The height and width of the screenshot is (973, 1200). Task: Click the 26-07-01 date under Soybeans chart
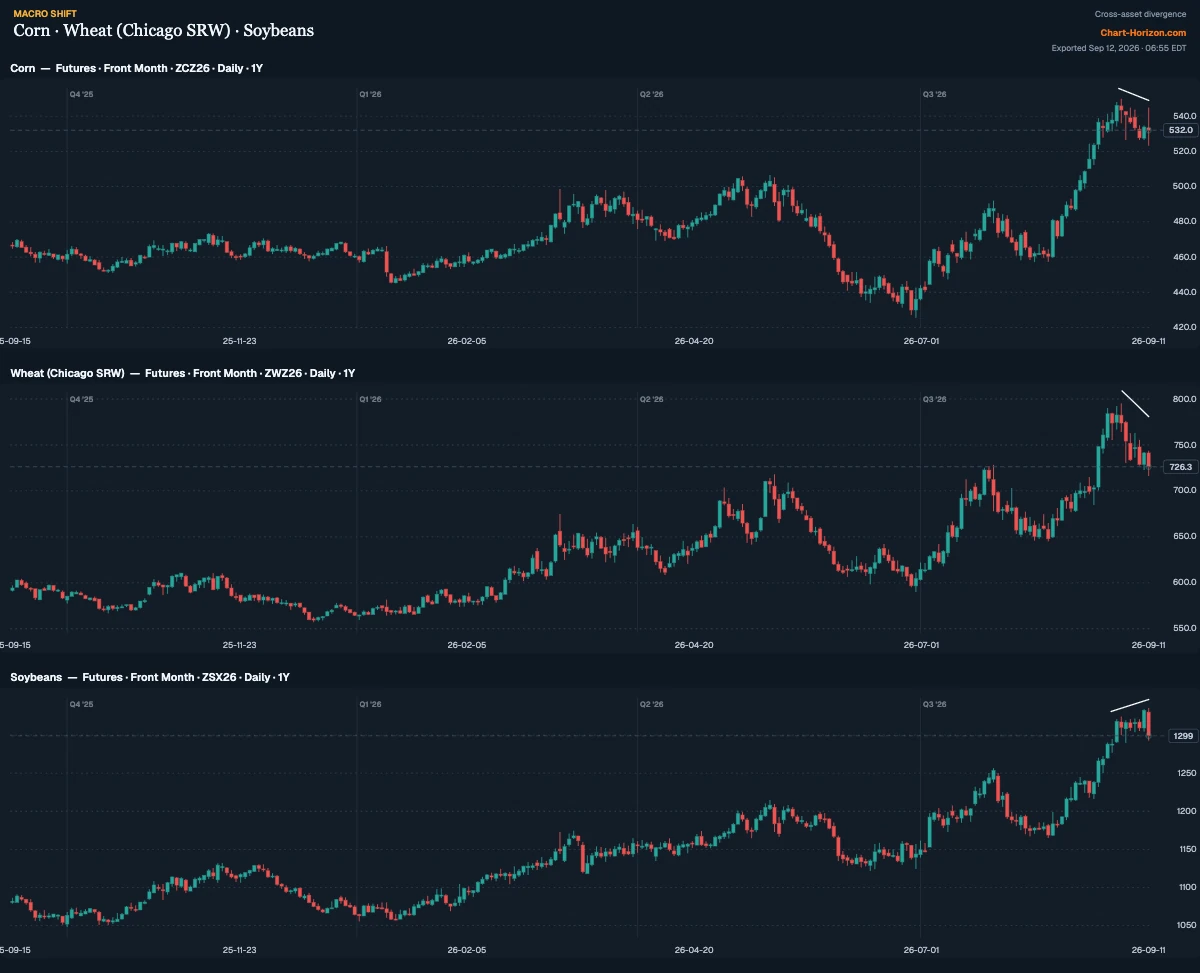pyautogui.click(x=921, y=950)
